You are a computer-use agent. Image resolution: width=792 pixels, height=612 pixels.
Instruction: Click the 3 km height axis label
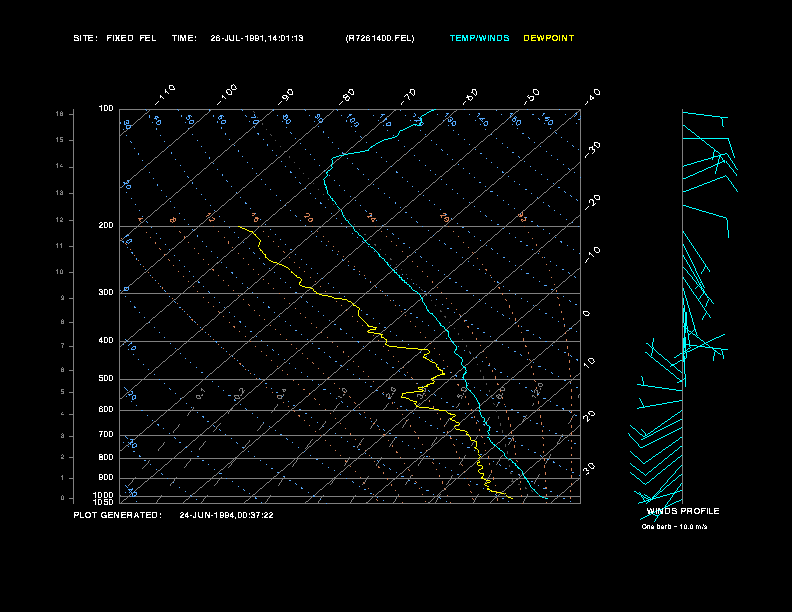tap(63, 436)
